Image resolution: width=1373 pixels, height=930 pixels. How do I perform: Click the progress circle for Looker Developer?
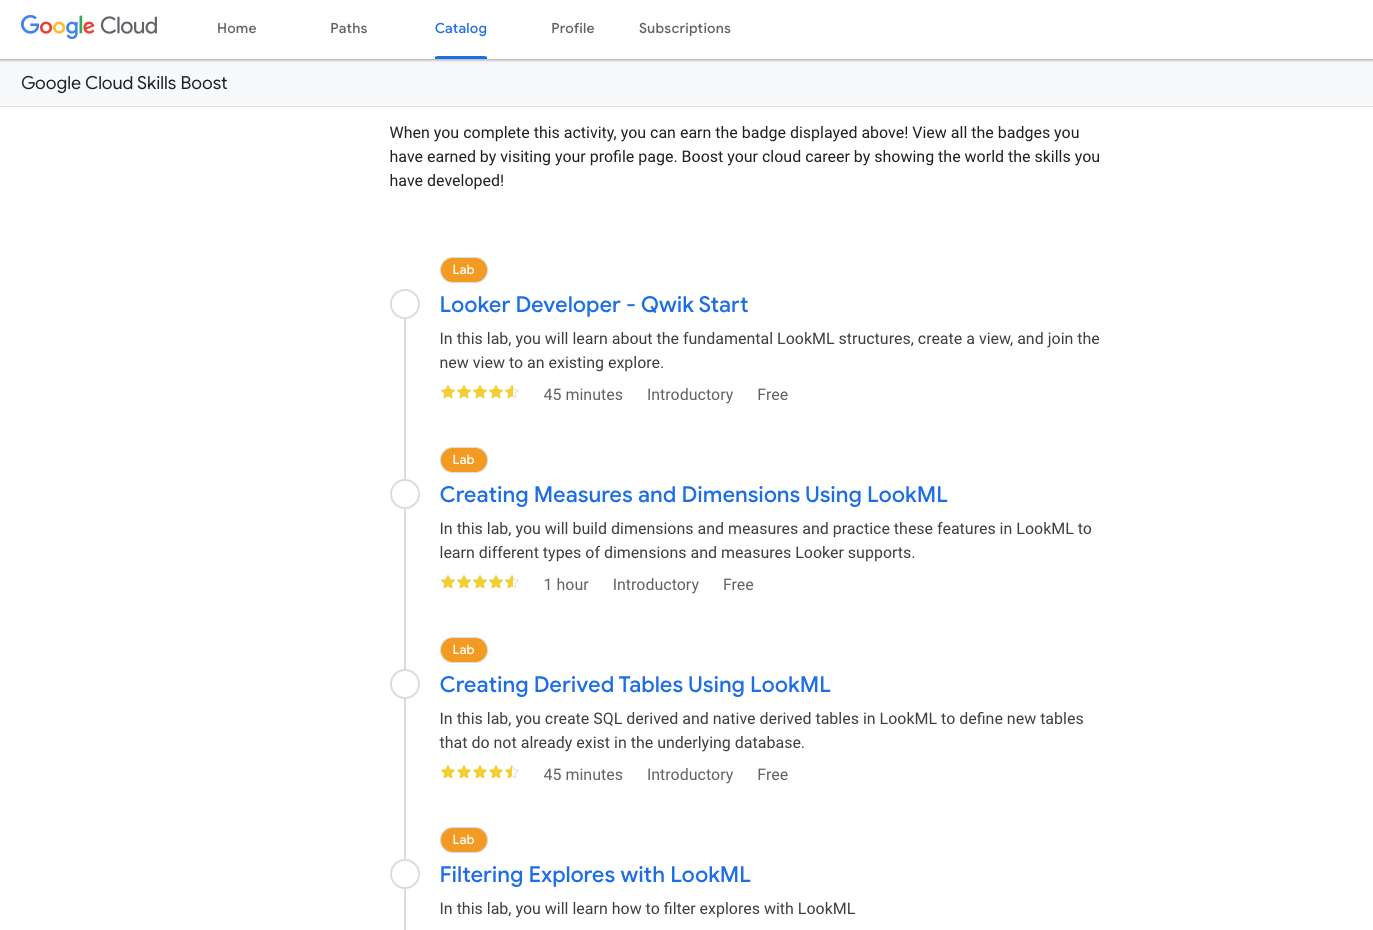[405, 304]
